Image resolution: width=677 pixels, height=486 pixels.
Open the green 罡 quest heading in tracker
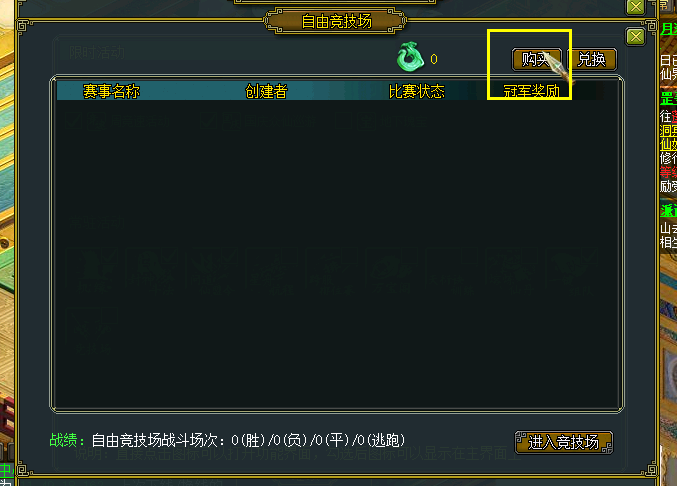point(668,98)
